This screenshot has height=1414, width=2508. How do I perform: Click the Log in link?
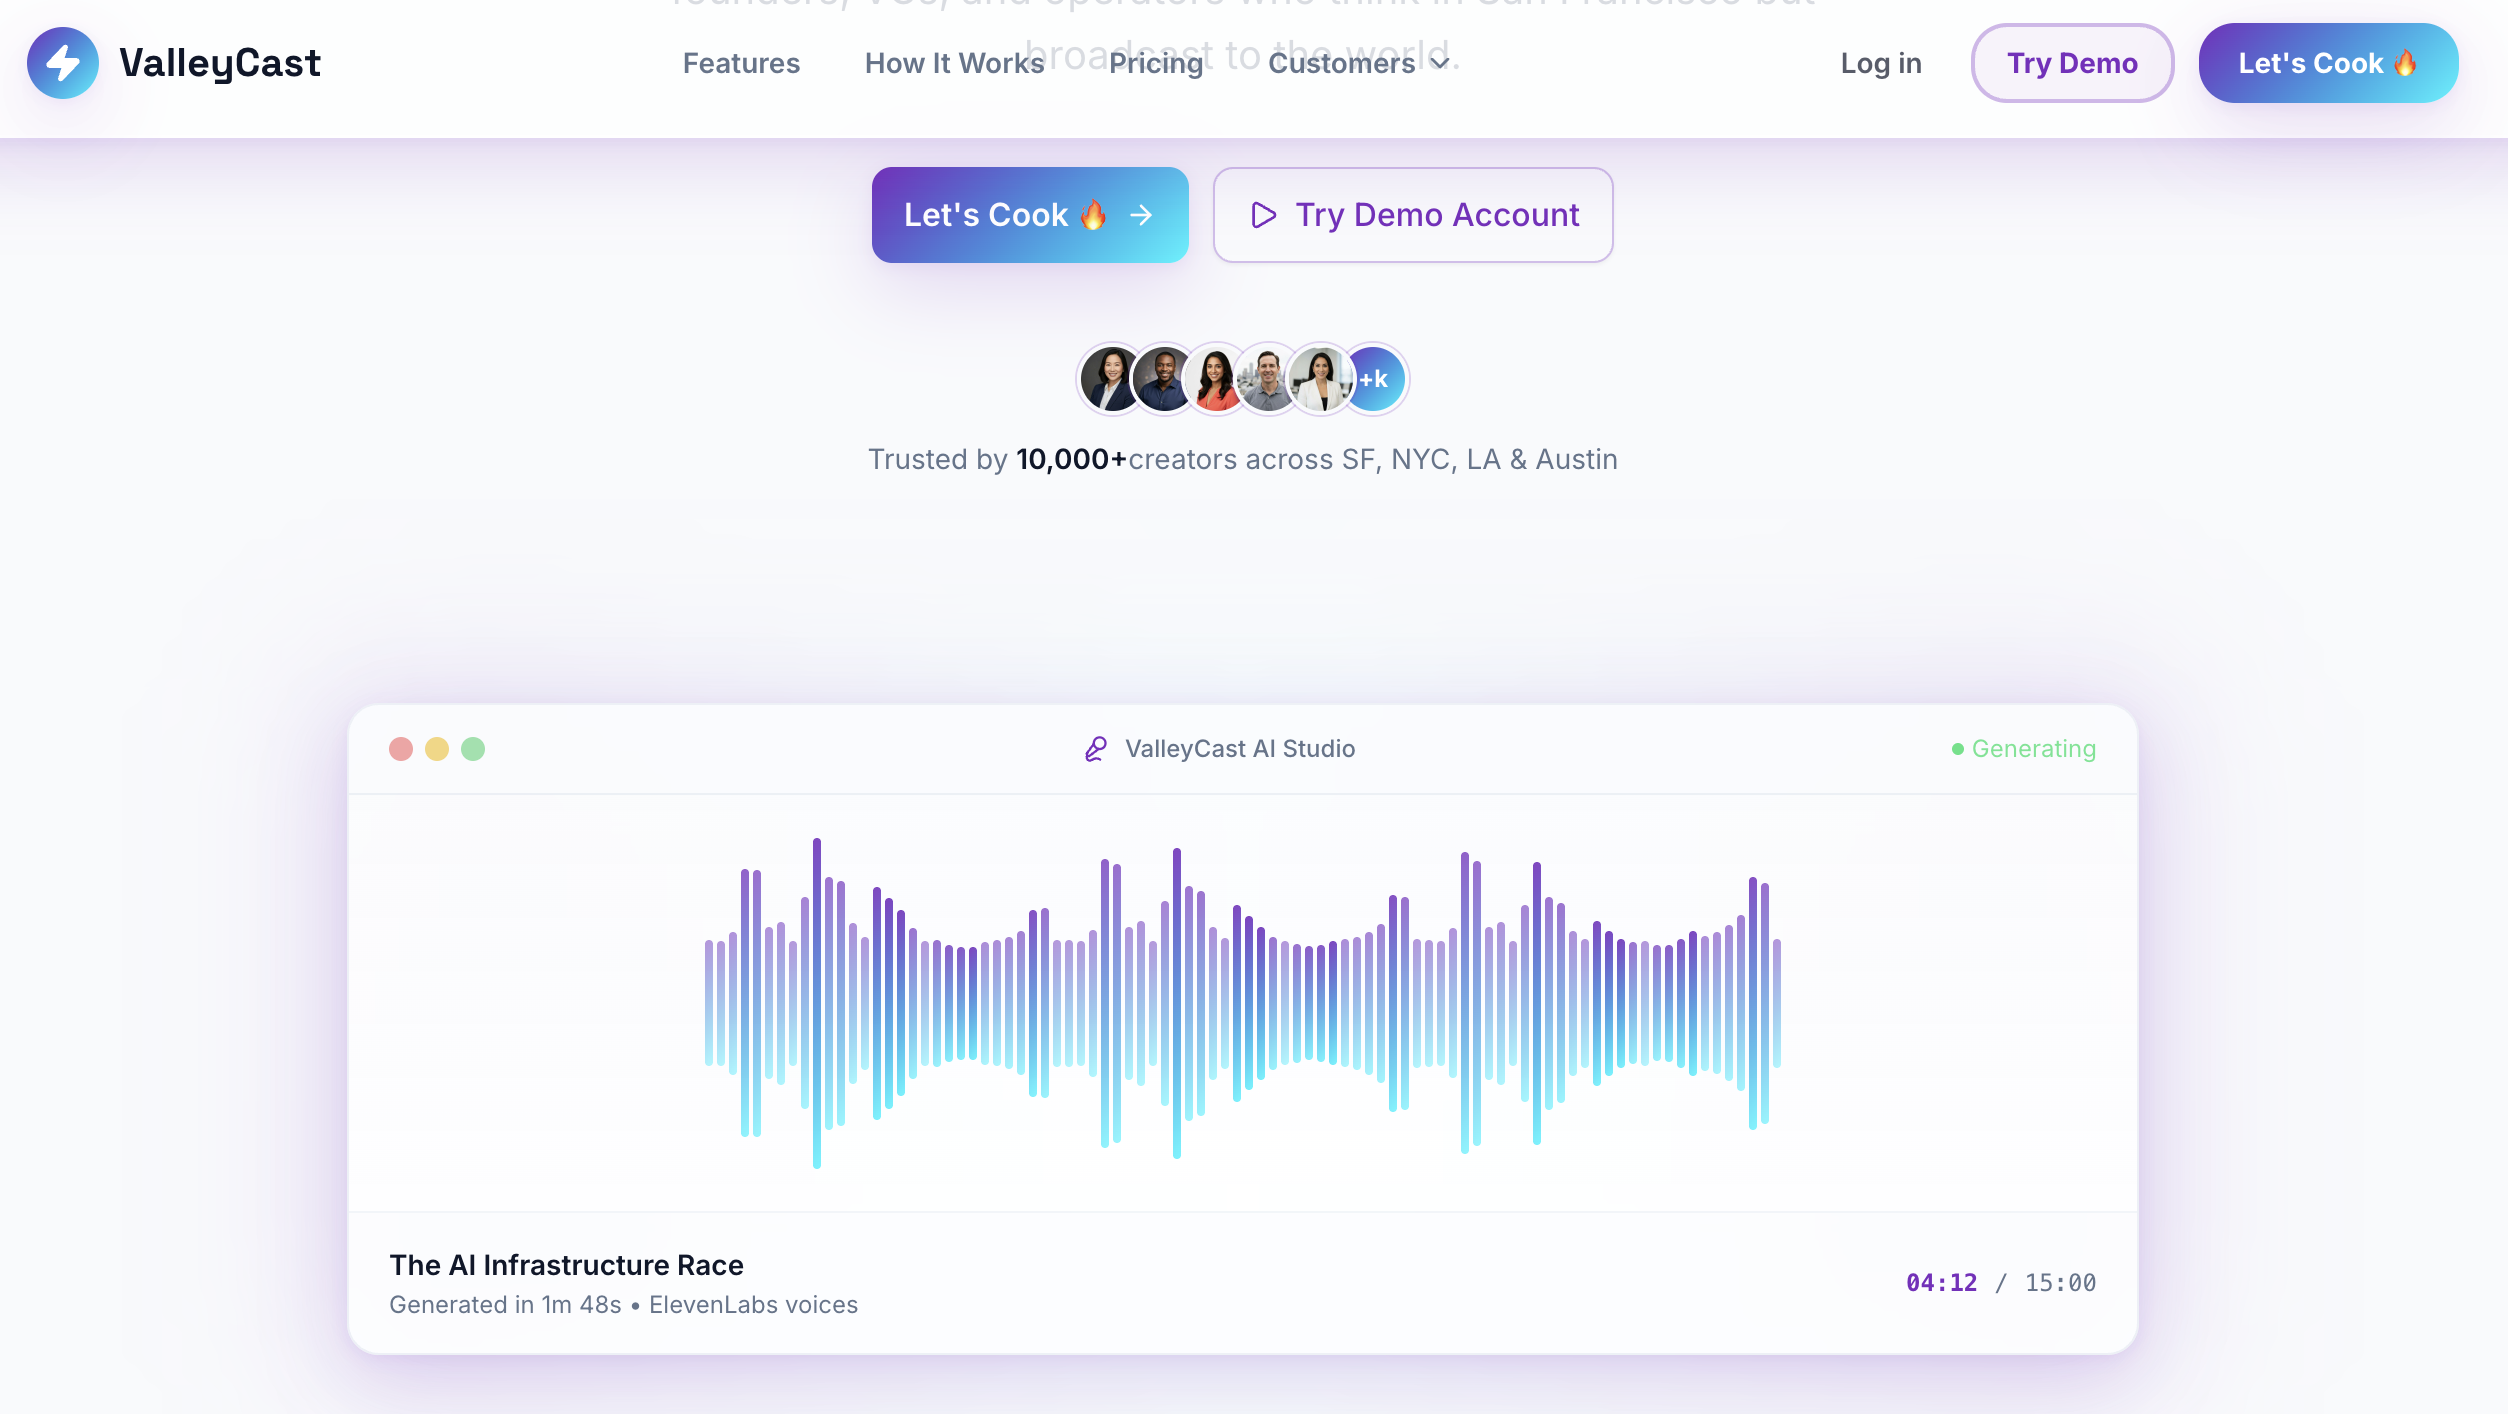[x=1881, y=63]
